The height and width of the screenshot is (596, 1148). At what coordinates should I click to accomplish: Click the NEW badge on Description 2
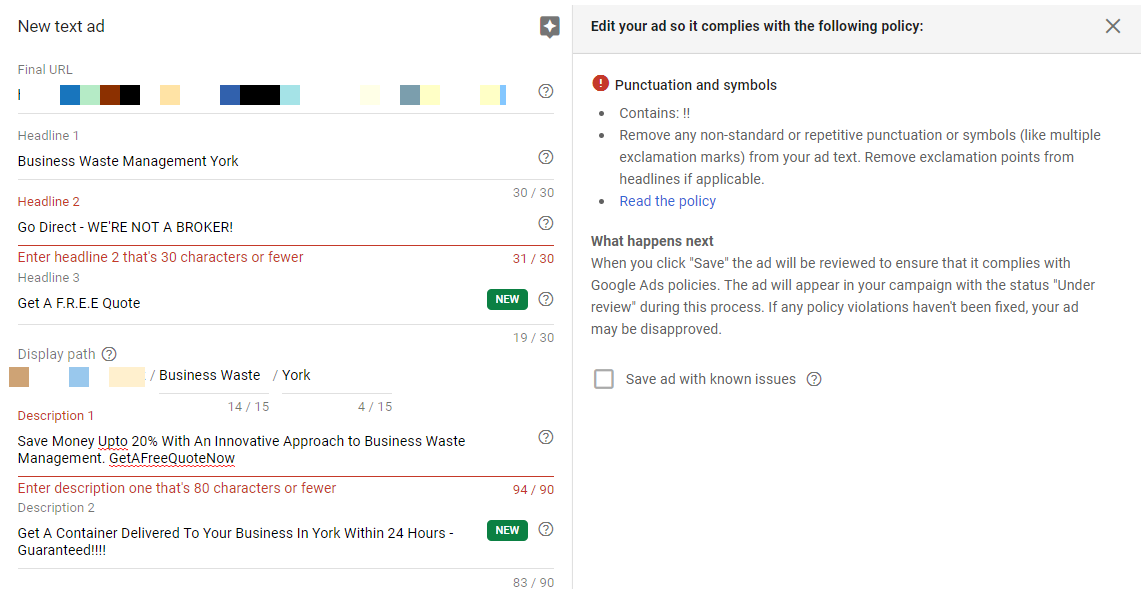(507, 530)
